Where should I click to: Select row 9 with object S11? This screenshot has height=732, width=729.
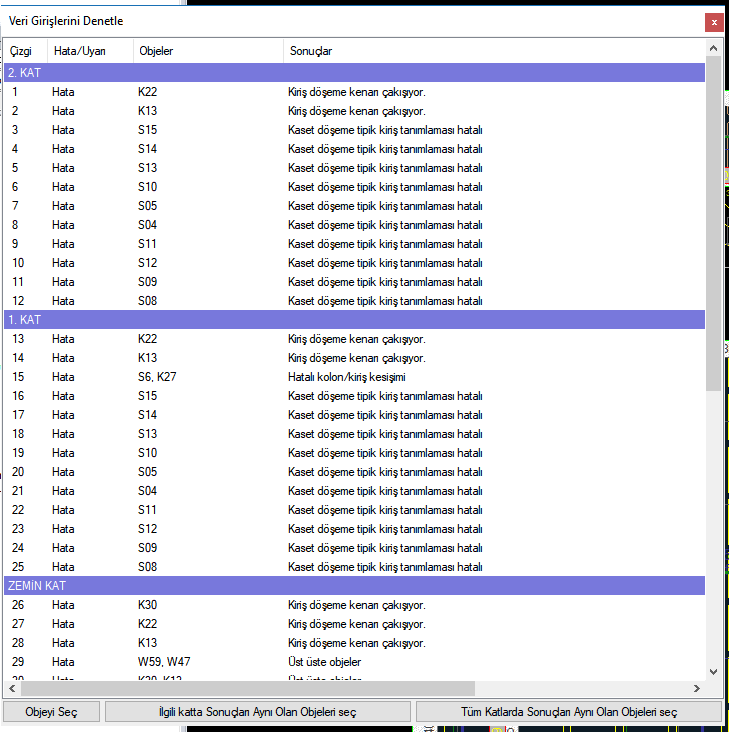point(354,244)
